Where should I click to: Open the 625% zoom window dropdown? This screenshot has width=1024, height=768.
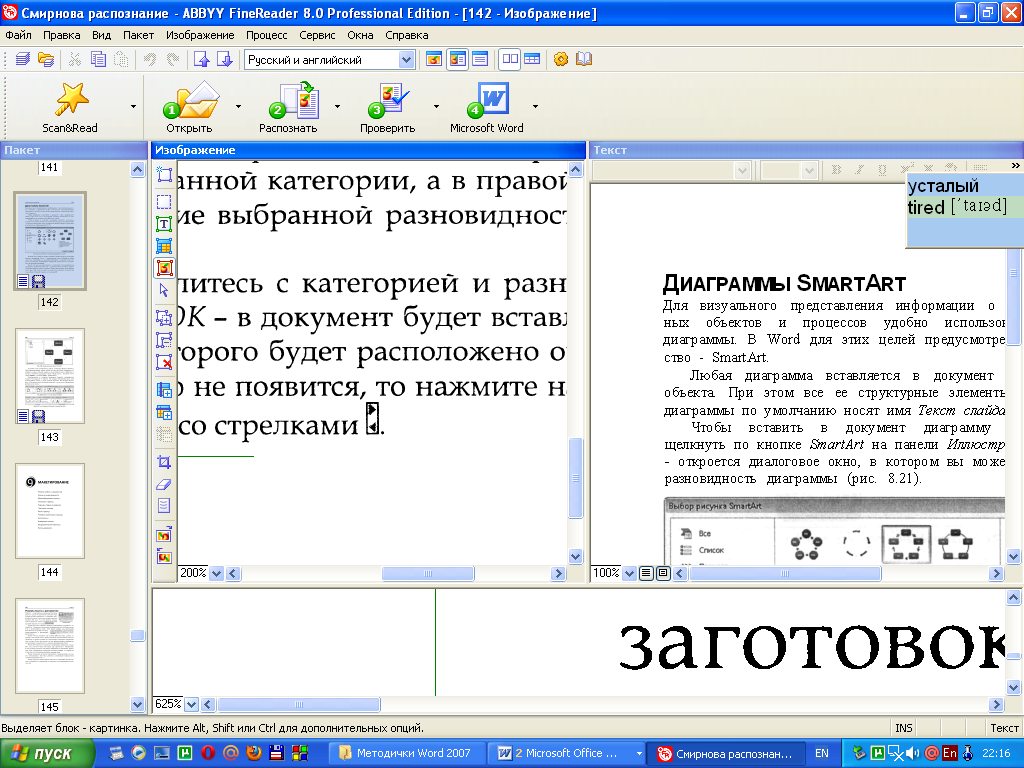(x=191, y=705)
